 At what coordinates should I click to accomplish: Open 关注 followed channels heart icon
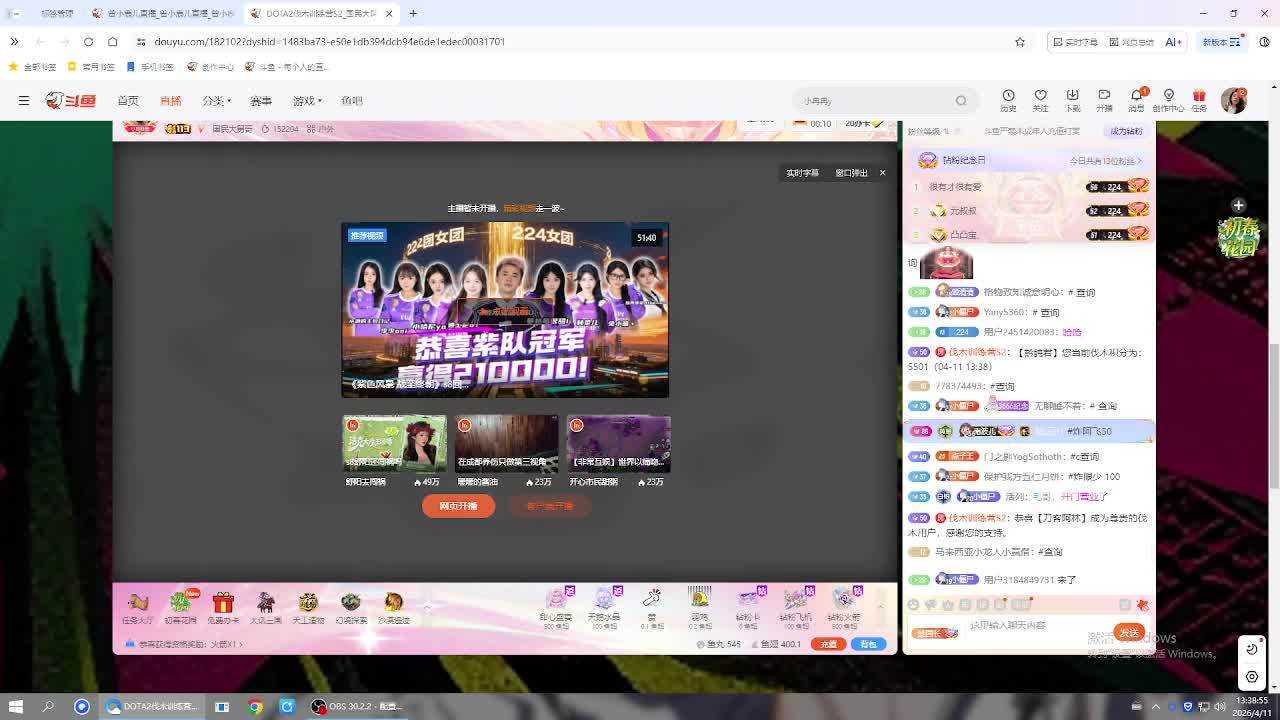[x=1040, y=100]
